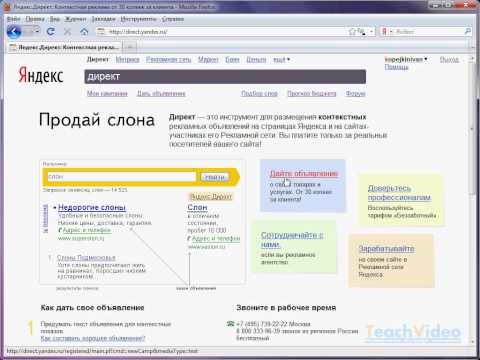Click Зарабатывайте link in orange card
The height and width of the screenshot is (360, 480).
click(386, 249)
